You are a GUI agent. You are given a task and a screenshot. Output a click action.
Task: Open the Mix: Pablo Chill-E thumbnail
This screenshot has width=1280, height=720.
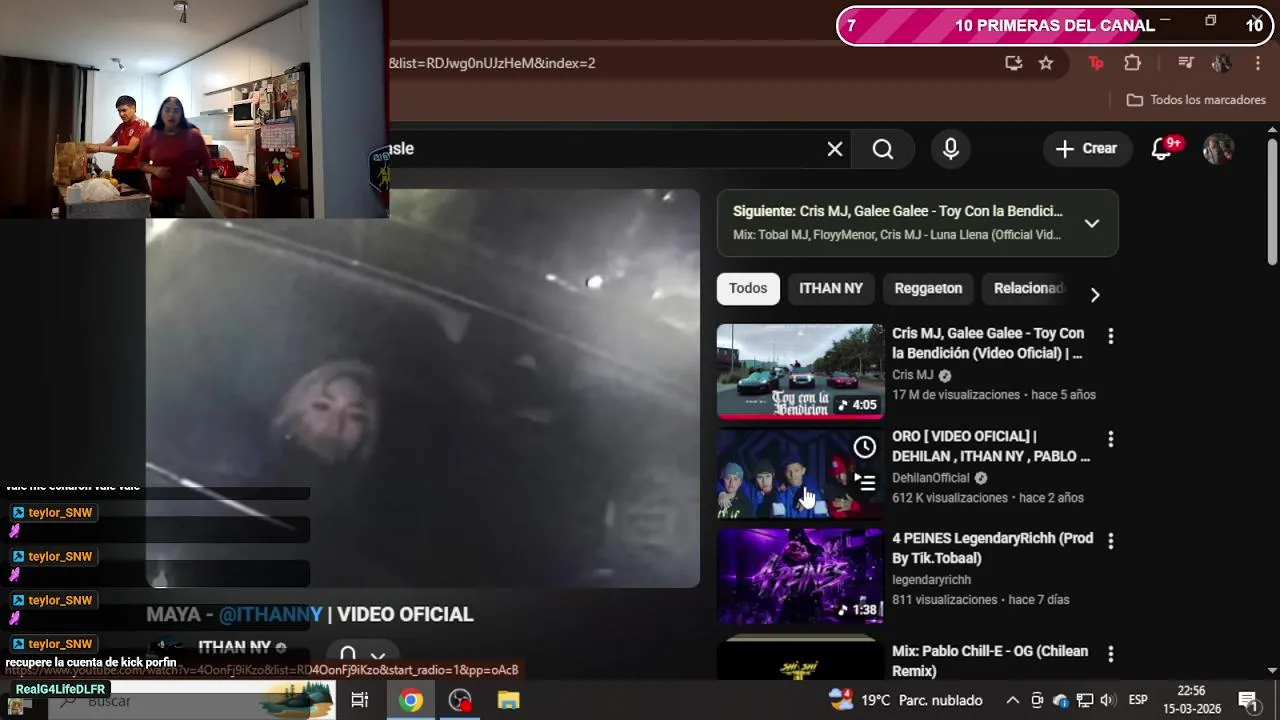[800, 659]
